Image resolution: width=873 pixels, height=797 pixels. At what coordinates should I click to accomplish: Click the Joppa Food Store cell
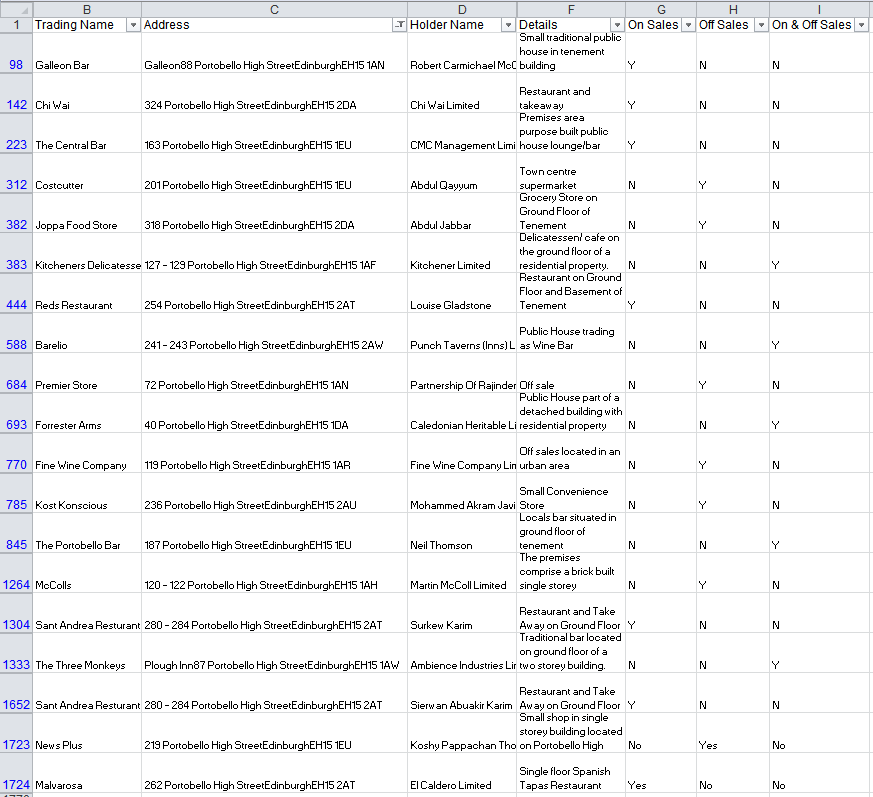tap(87, 213)
